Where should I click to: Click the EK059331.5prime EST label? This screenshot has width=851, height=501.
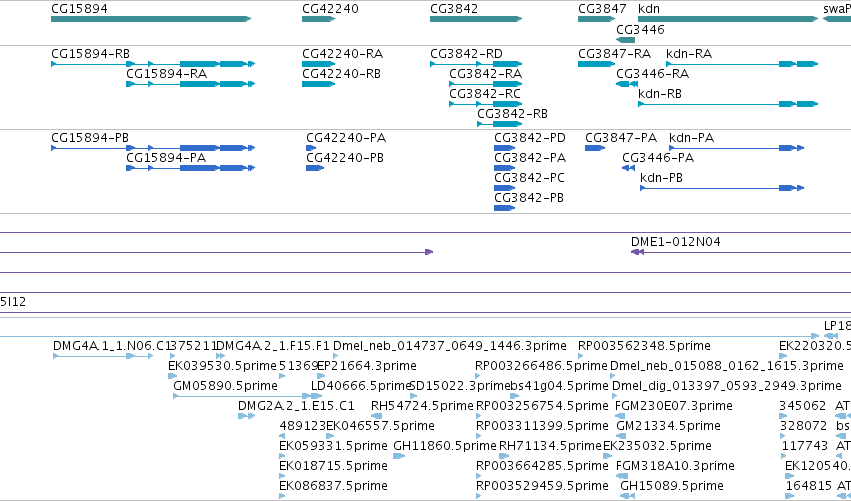tap(333, 446)
